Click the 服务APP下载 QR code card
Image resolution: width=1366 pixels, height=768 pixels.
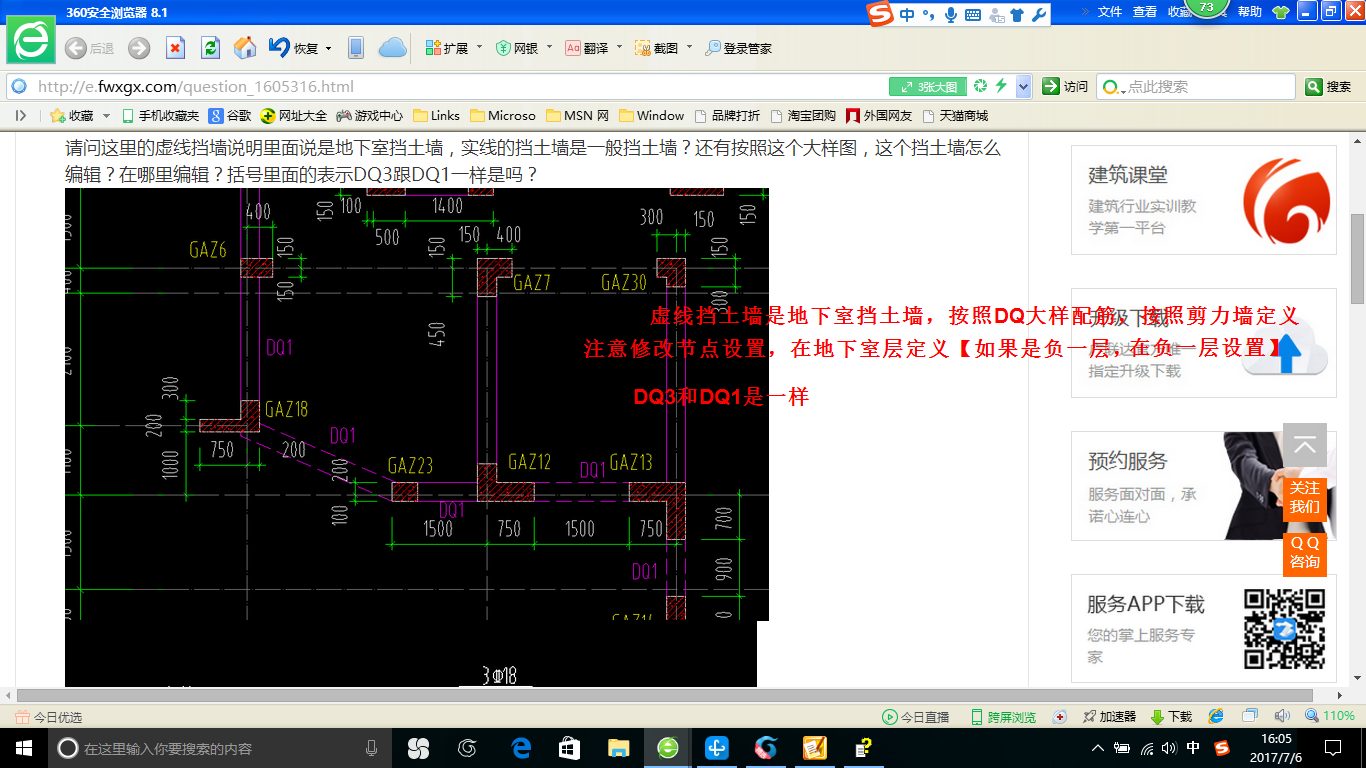coord(1204,628)
